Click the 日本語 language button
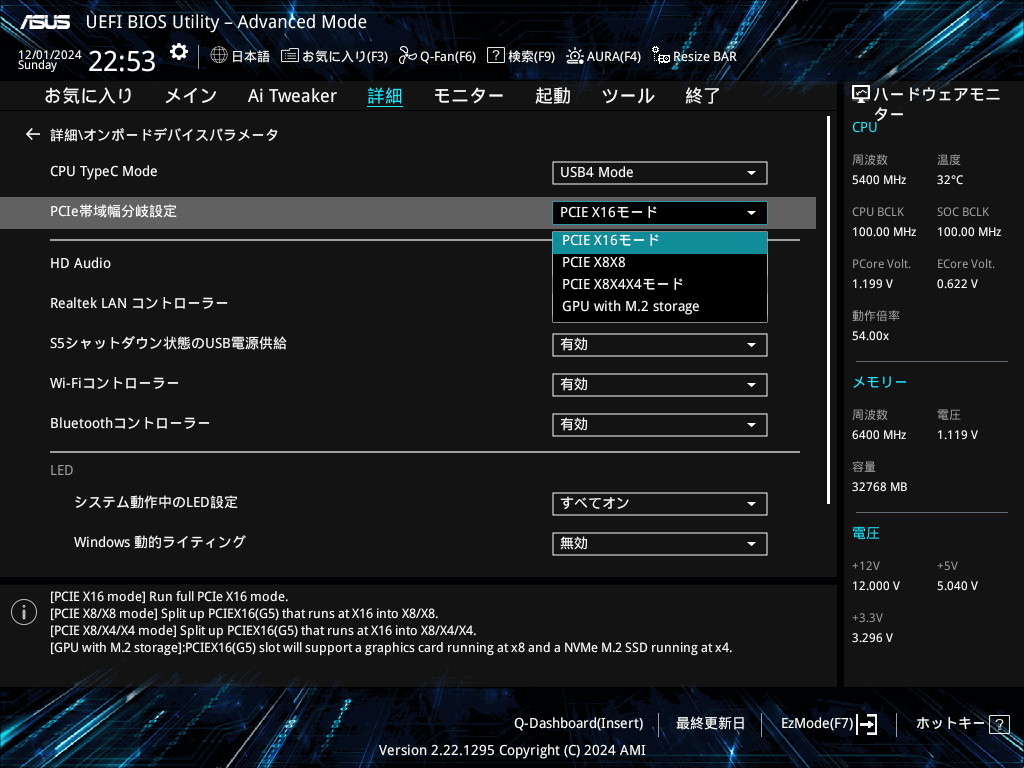Screen dimensions: 1024x768 coord(251,57)
